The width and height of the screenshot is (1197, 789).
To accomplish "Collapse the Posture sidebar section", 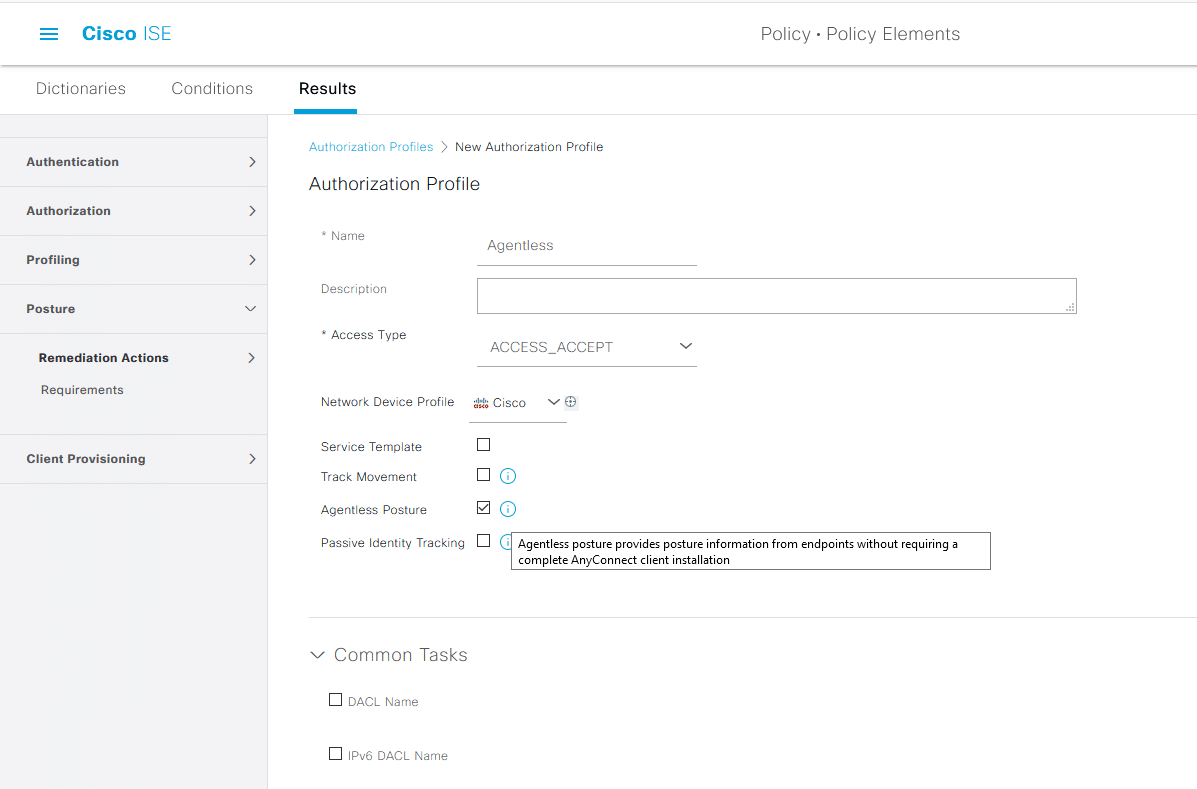I will (134, 309).
